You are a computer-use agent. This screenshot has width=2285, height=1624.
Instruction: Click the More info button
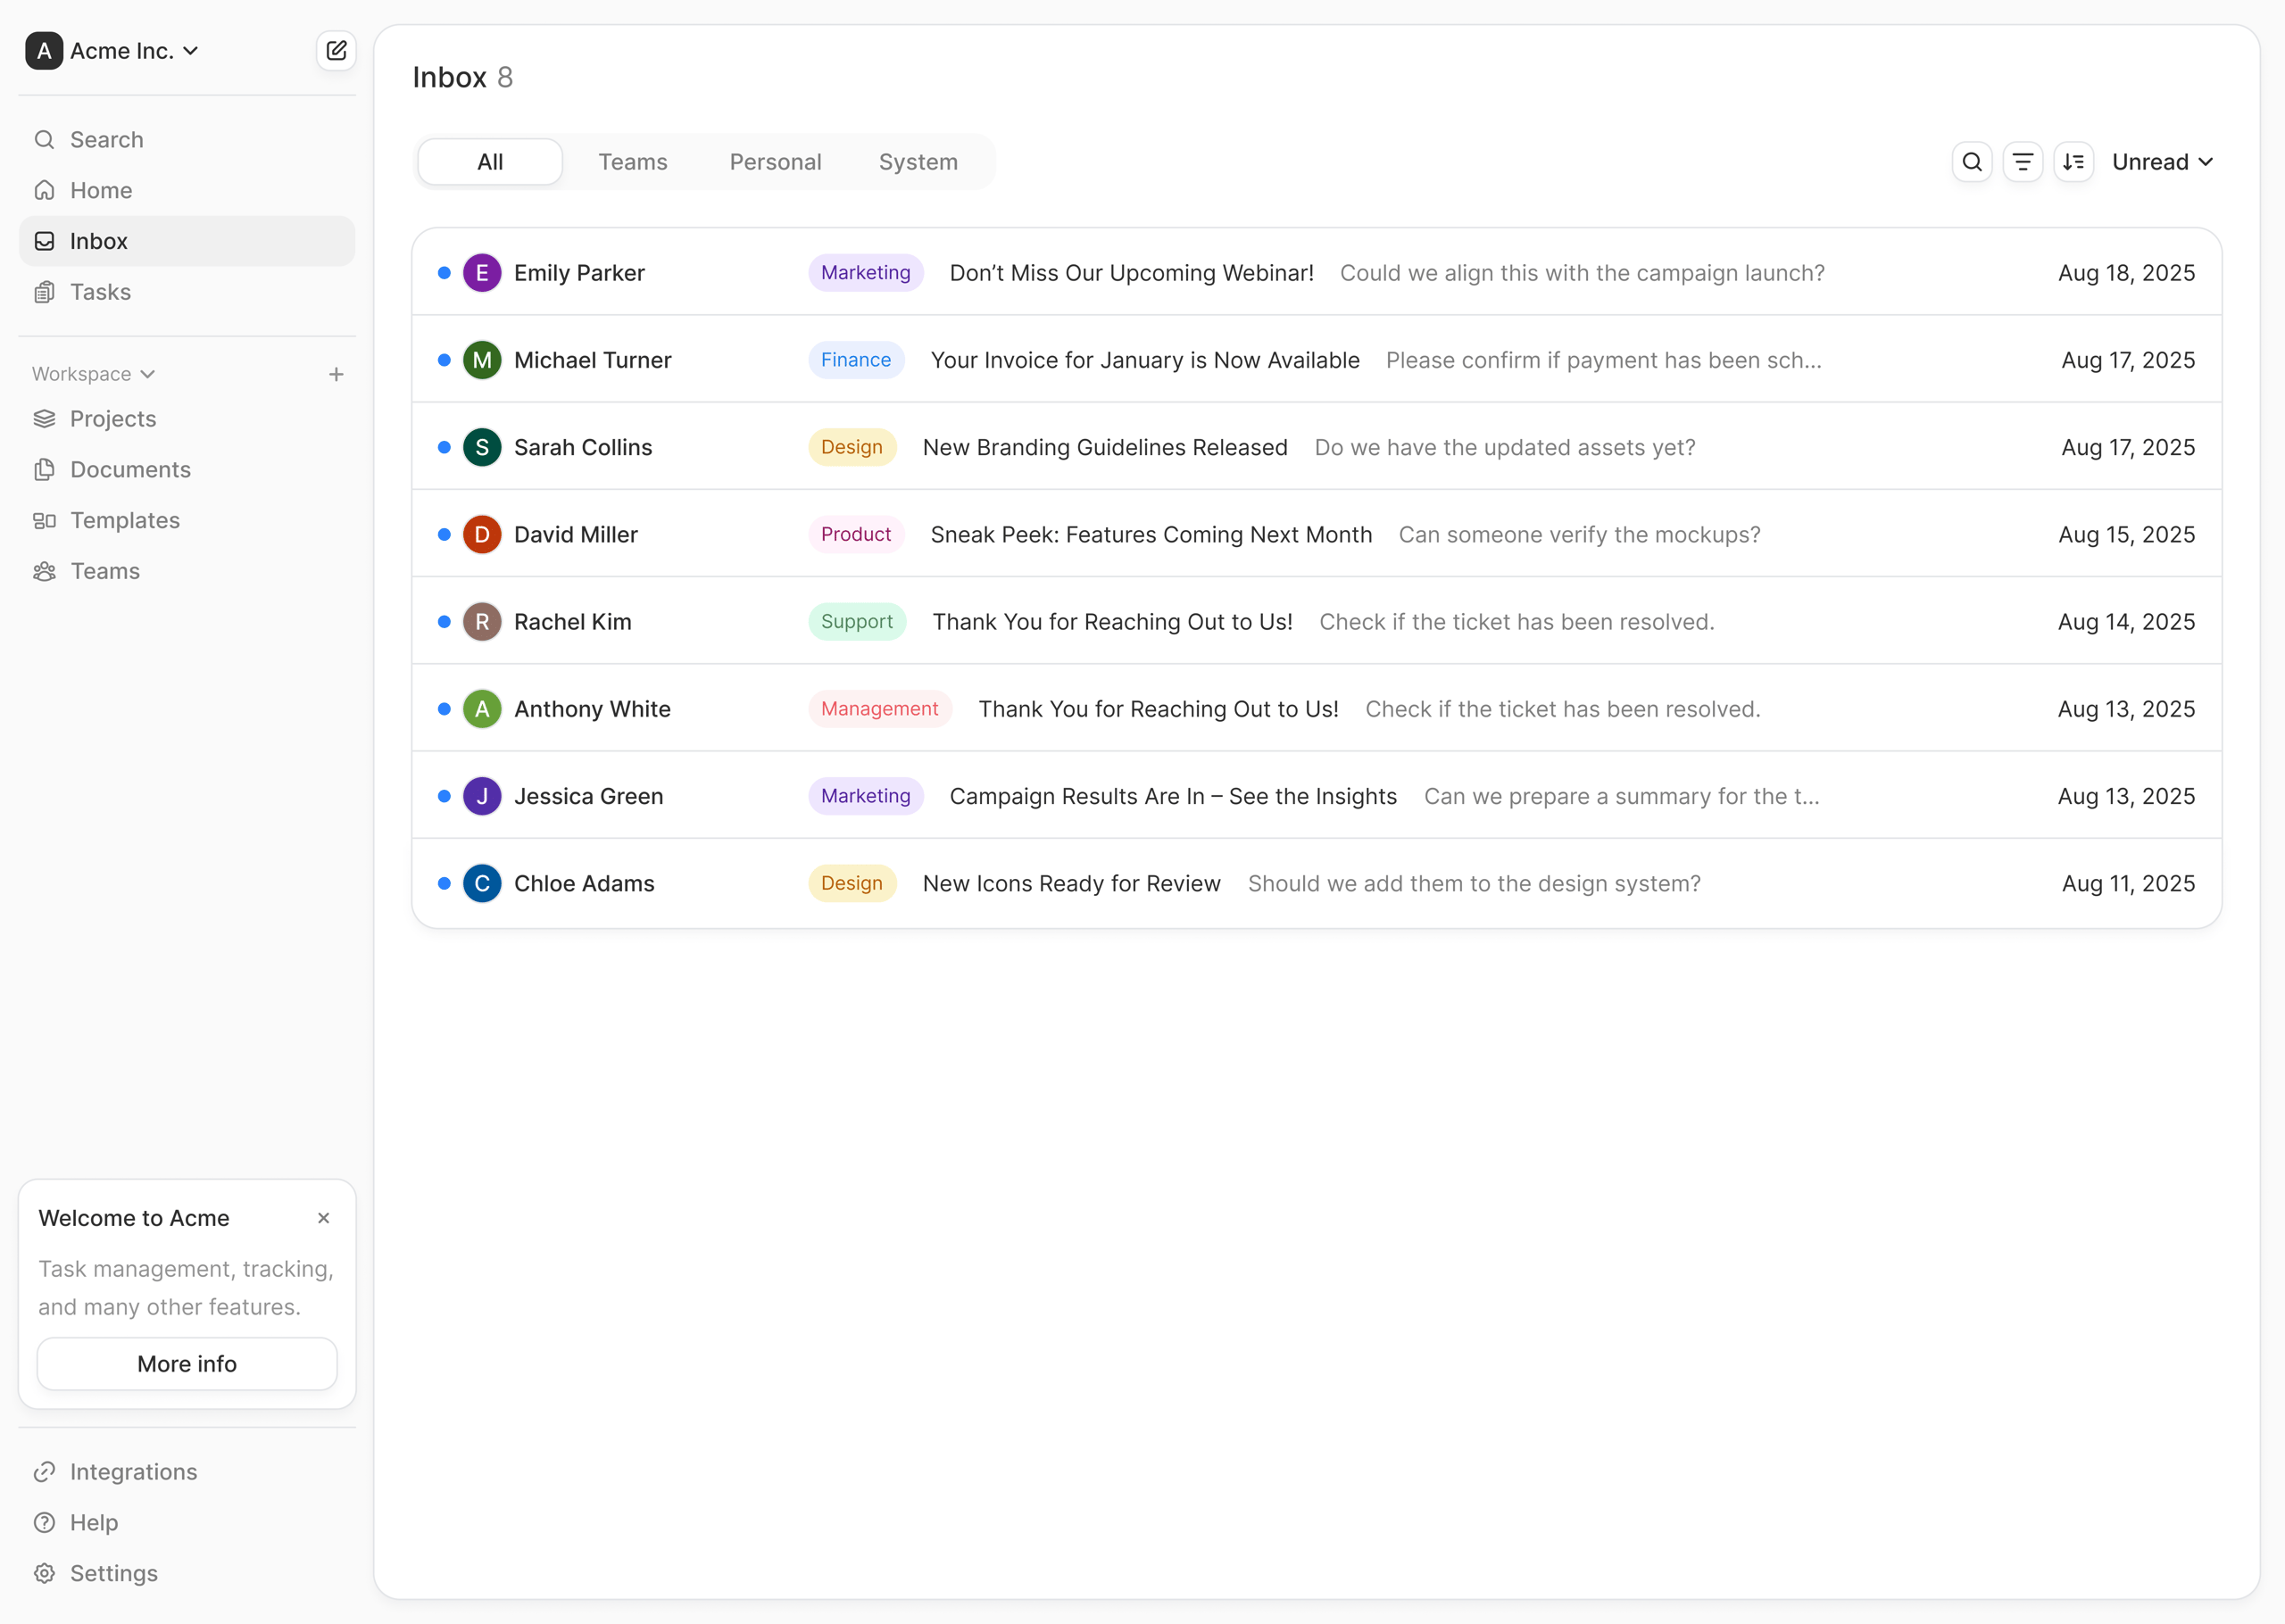(x=187, y=1363)
